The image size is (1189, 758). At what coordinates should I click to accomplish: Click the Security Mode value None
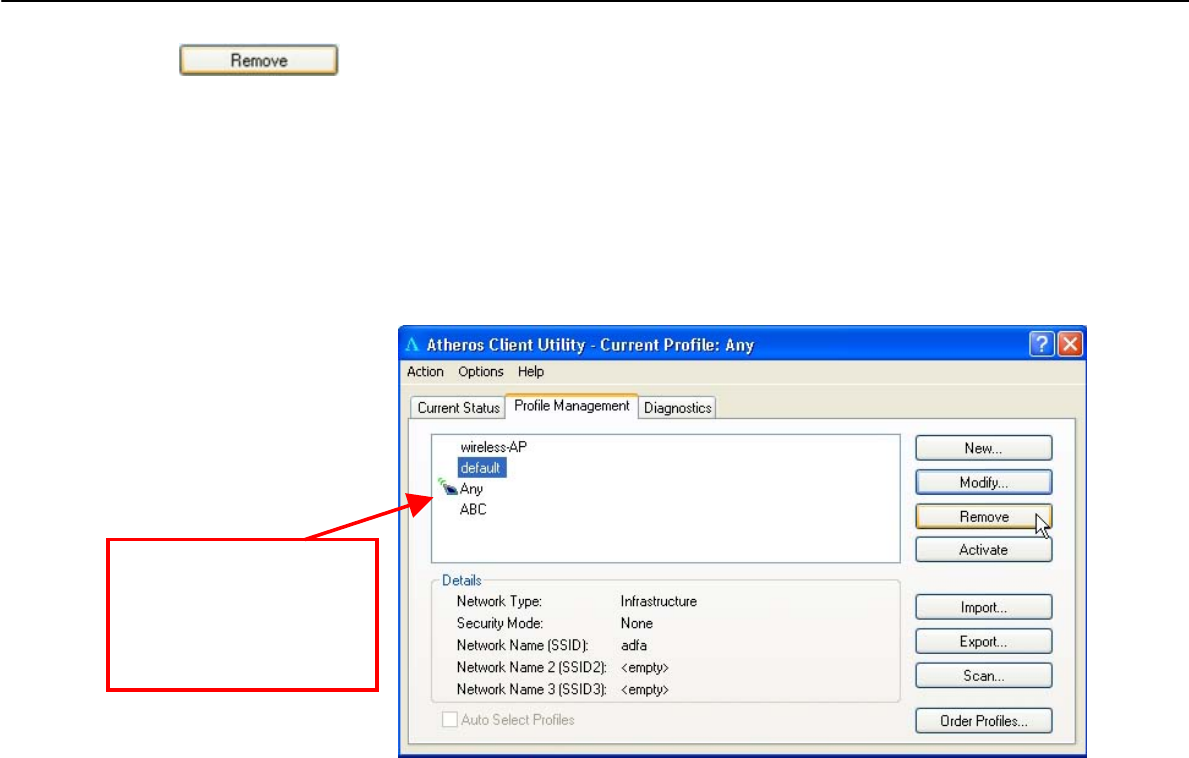click(x=636, y=623)
